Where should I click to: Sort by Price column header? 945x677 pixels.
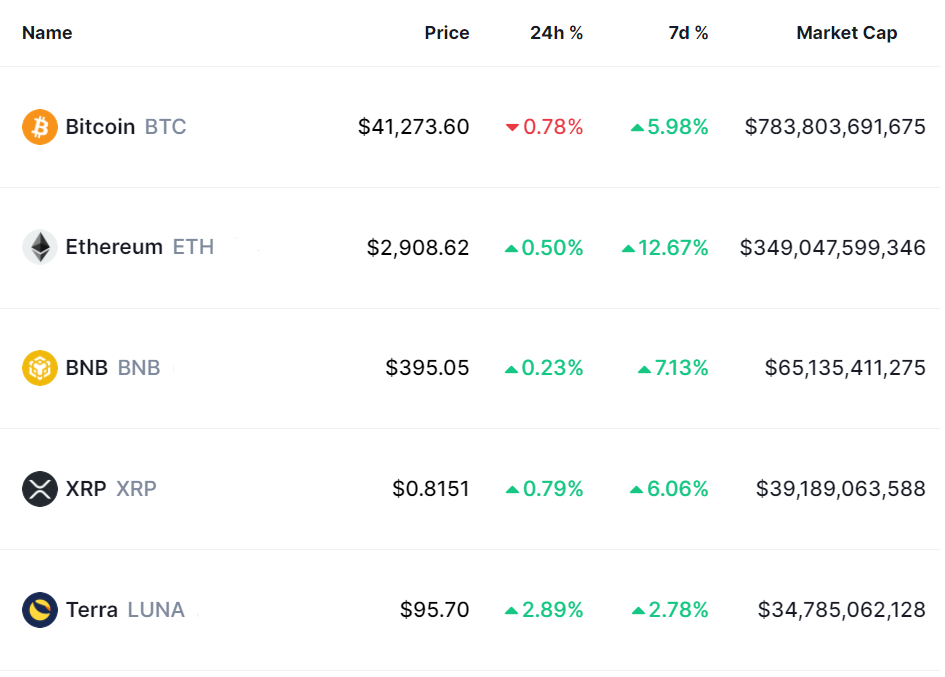tap(446, 33)
